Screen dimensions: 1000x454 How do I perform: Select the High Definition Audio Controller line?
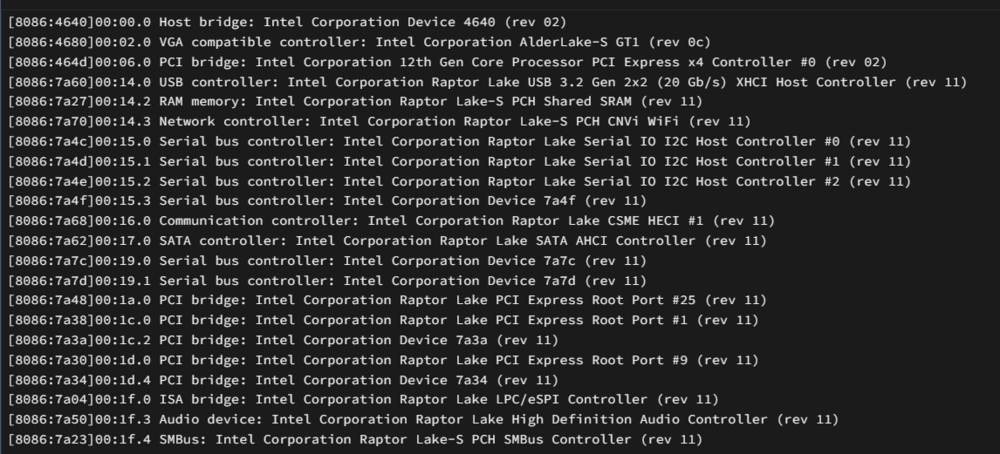click(423, 419)
